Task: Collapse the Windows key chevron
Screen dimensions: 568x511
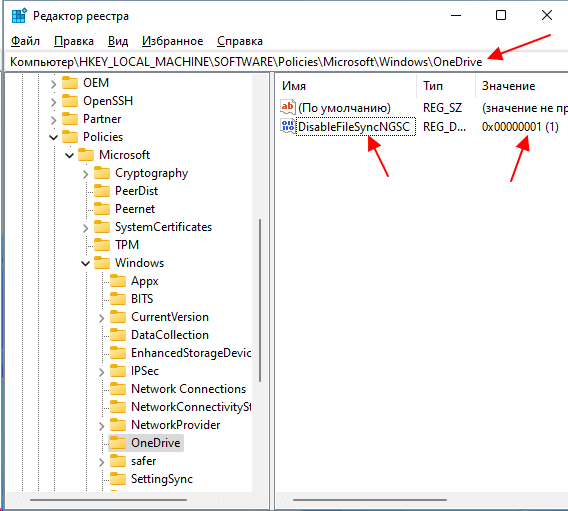Action: [x=85, y=263]
